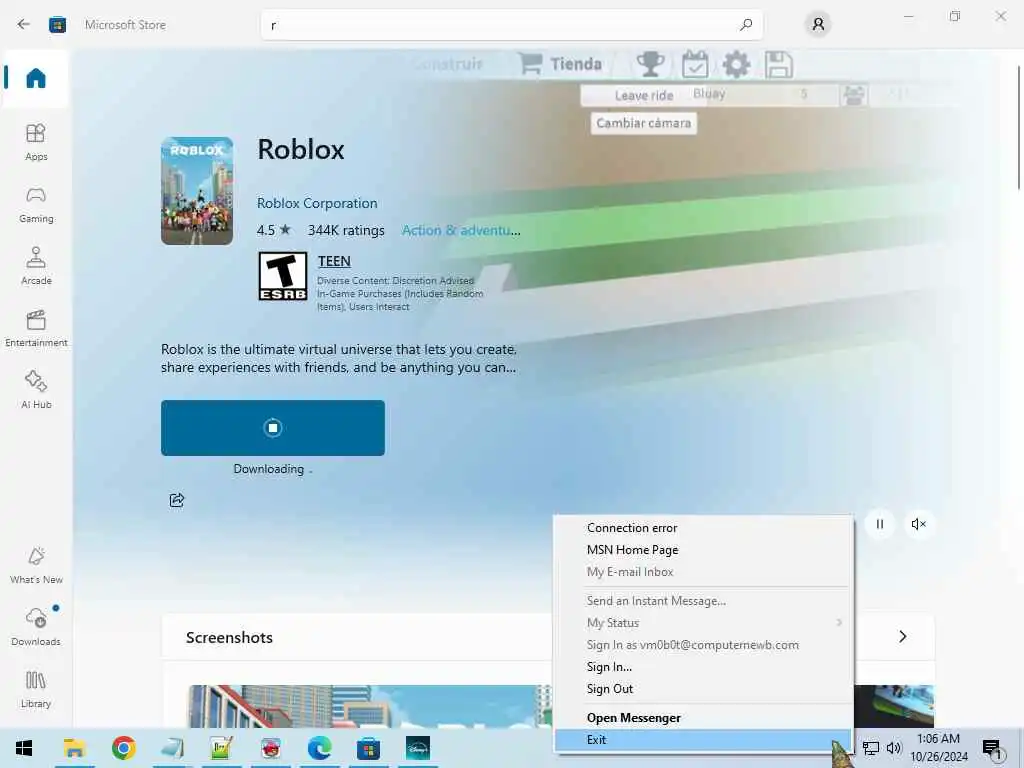Open Downloads in the sidebar
The width and height of the screenshot is (1024, 768).
36,627
